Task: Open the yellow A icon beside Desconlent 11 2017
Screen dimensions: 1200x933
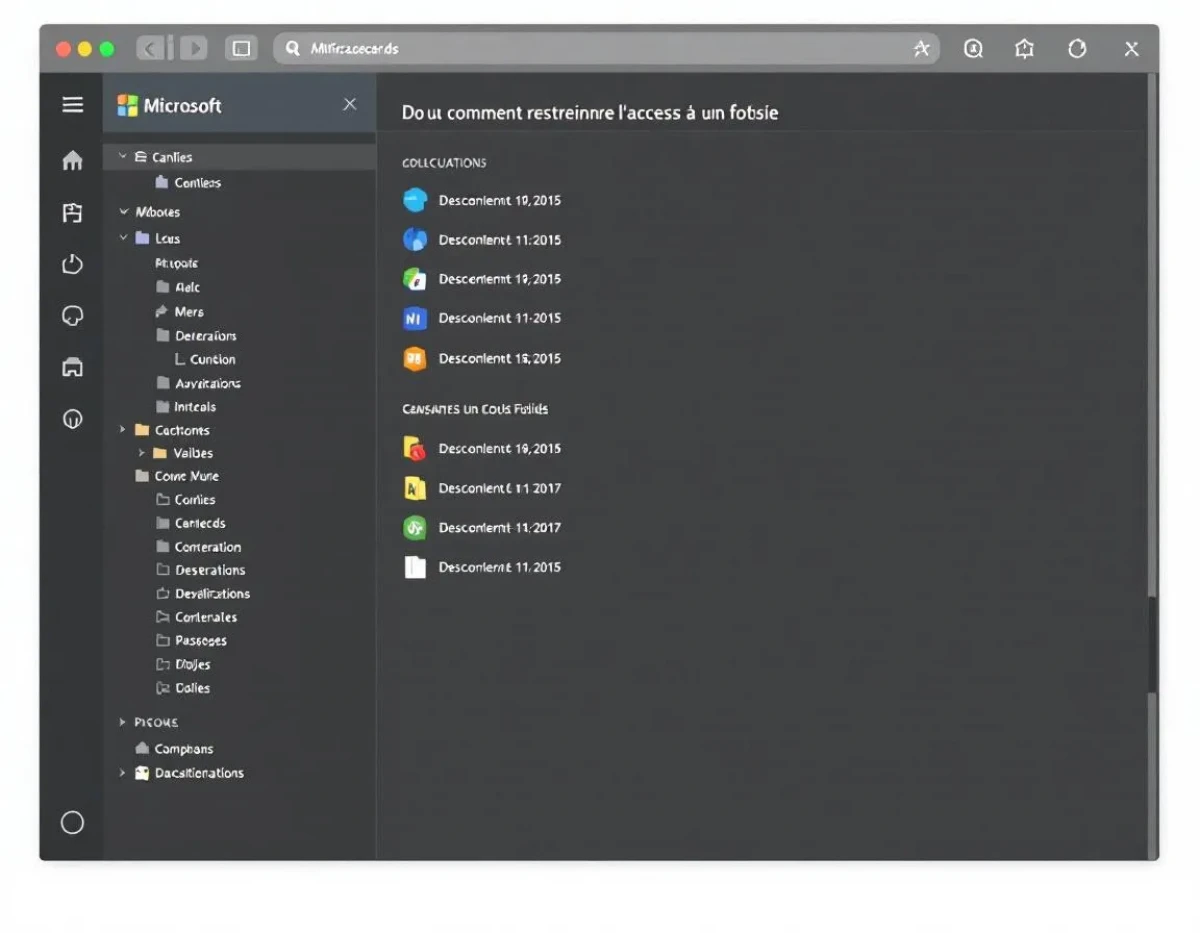Action: pos(415,488)
